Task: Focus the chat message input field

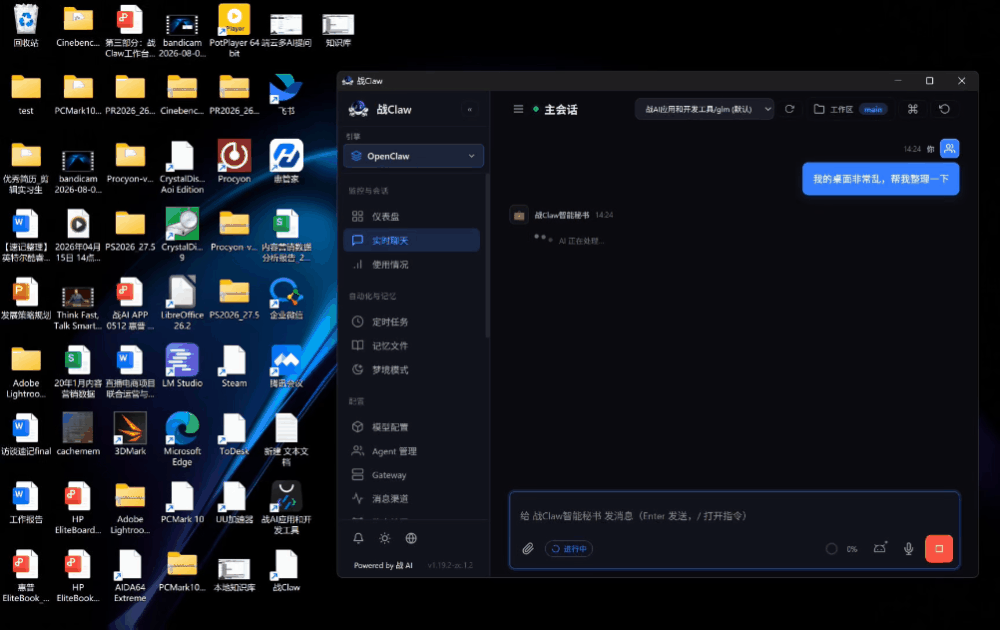Action: point(734,516)
